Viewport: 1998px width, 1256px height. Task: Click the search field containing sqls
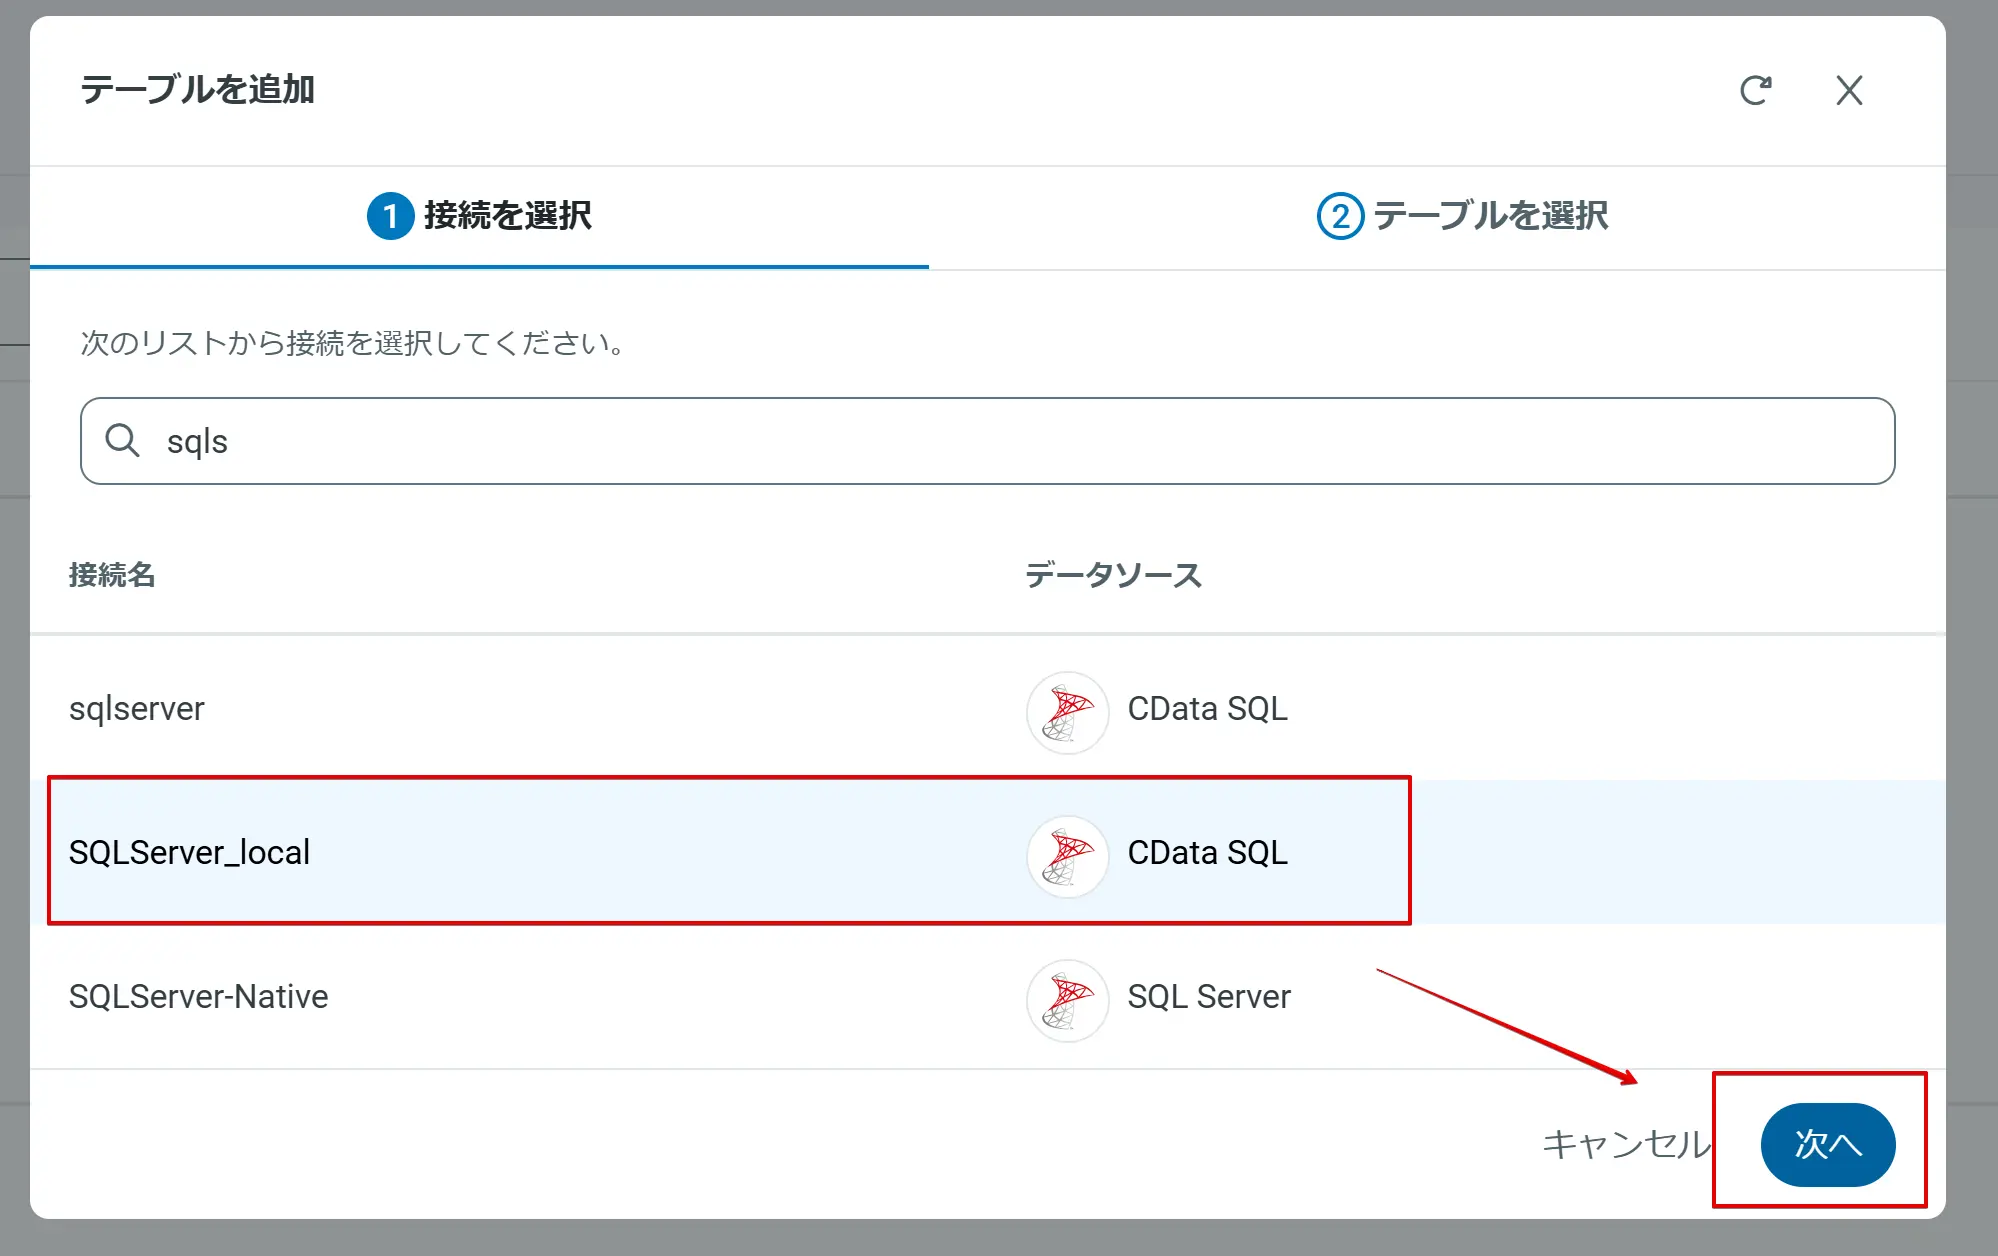1000,441
